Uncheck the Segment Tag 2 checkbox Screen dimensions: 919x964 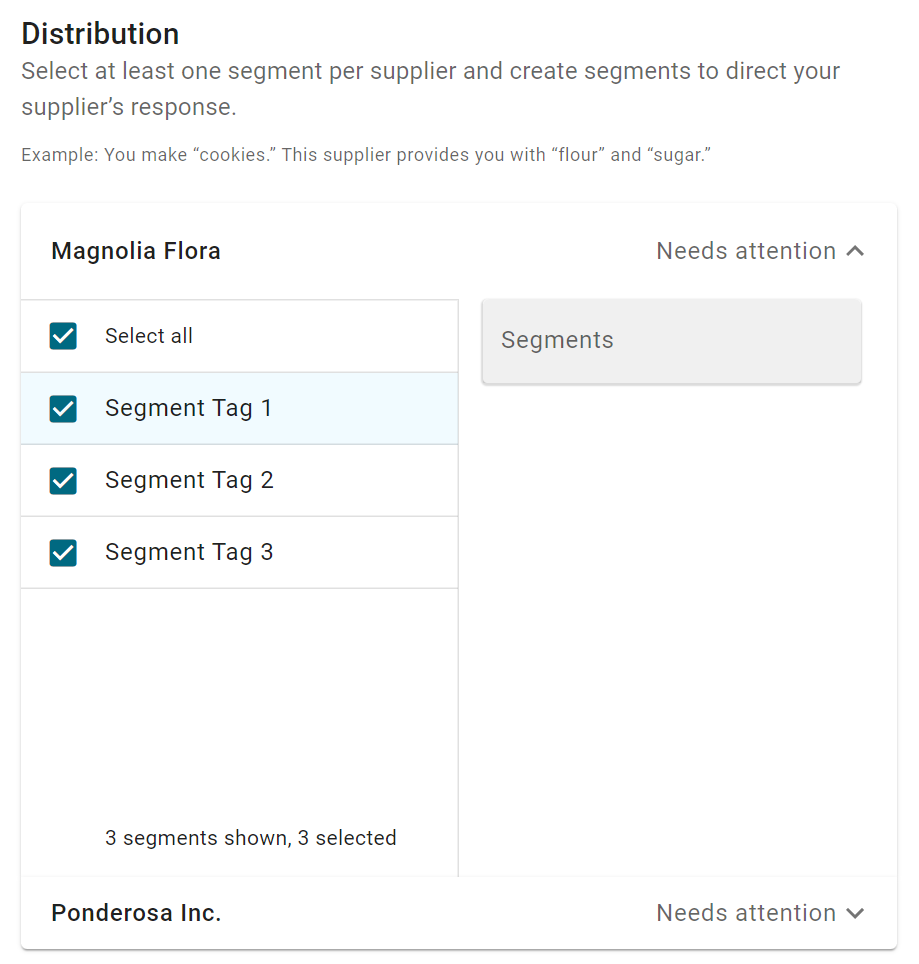pyautogui.click(x=63, y=480)
